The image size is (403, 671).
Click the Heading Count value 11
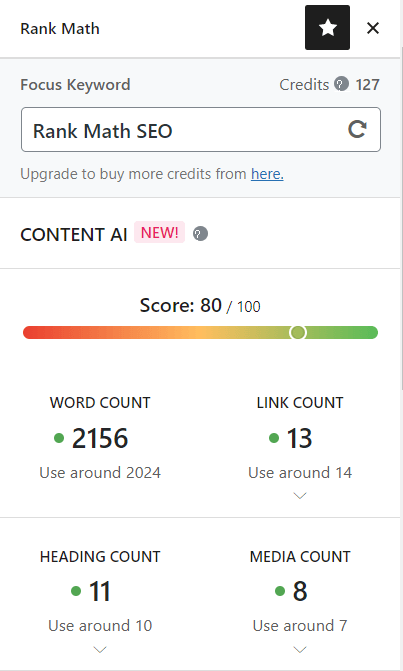(x=100, y=591)
